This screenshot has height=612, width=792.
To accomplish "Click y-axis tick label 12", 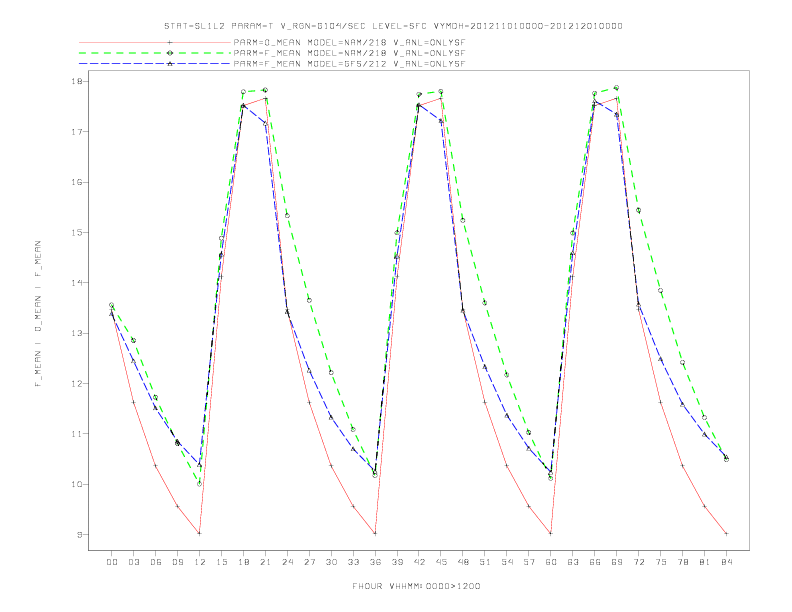I will [x=77, y=384].
